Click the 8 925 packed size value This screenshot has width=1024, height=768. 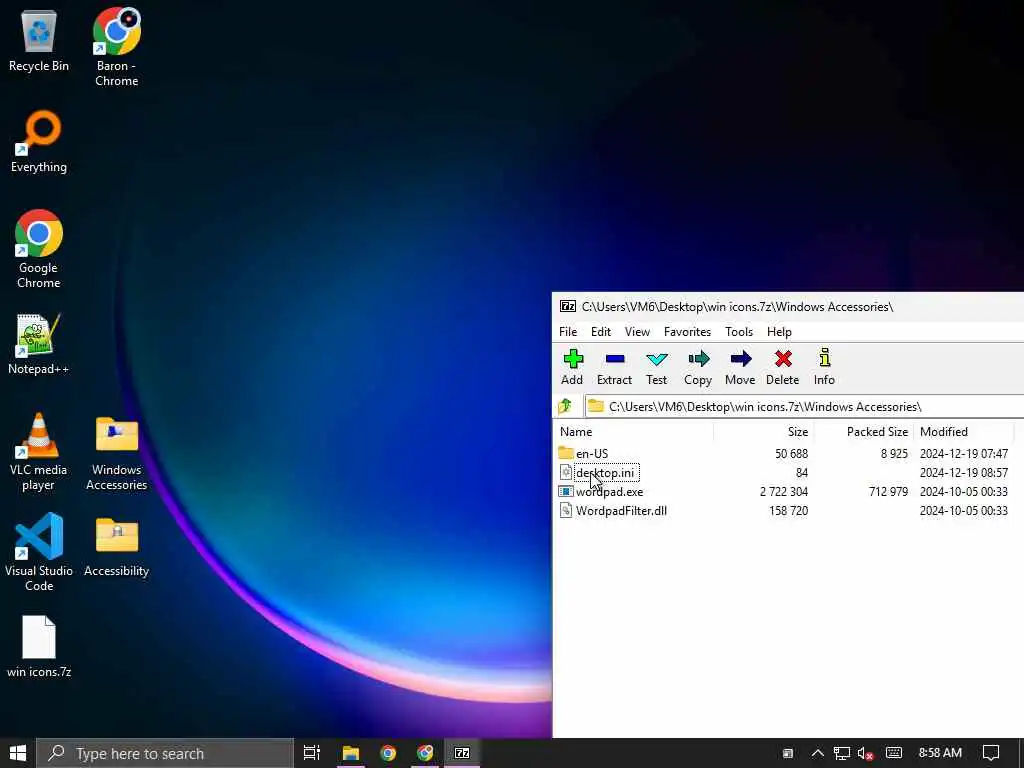coord(894,453)
